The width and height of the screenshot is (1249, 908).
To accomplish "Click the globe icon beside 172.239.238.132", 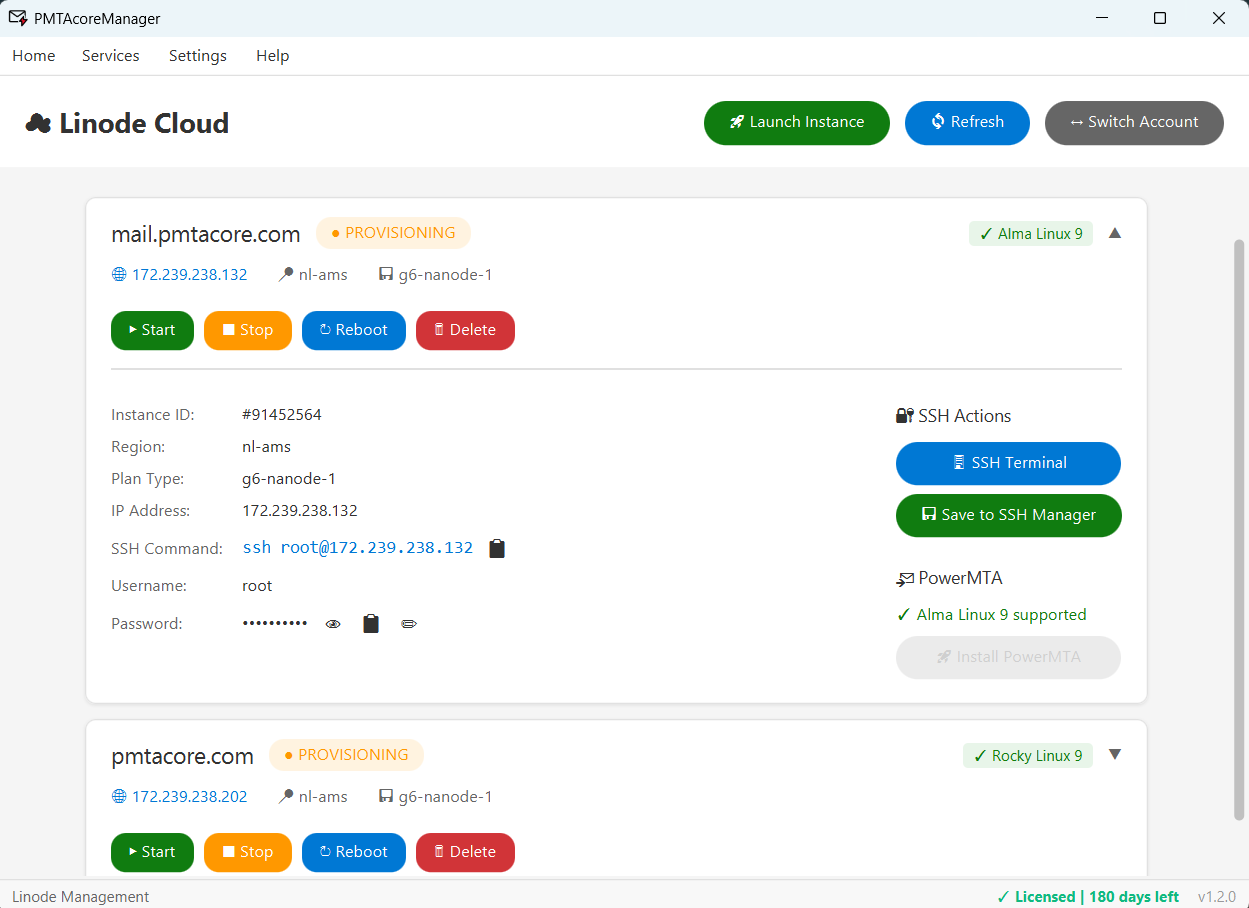I will click(x=120, y=273).
